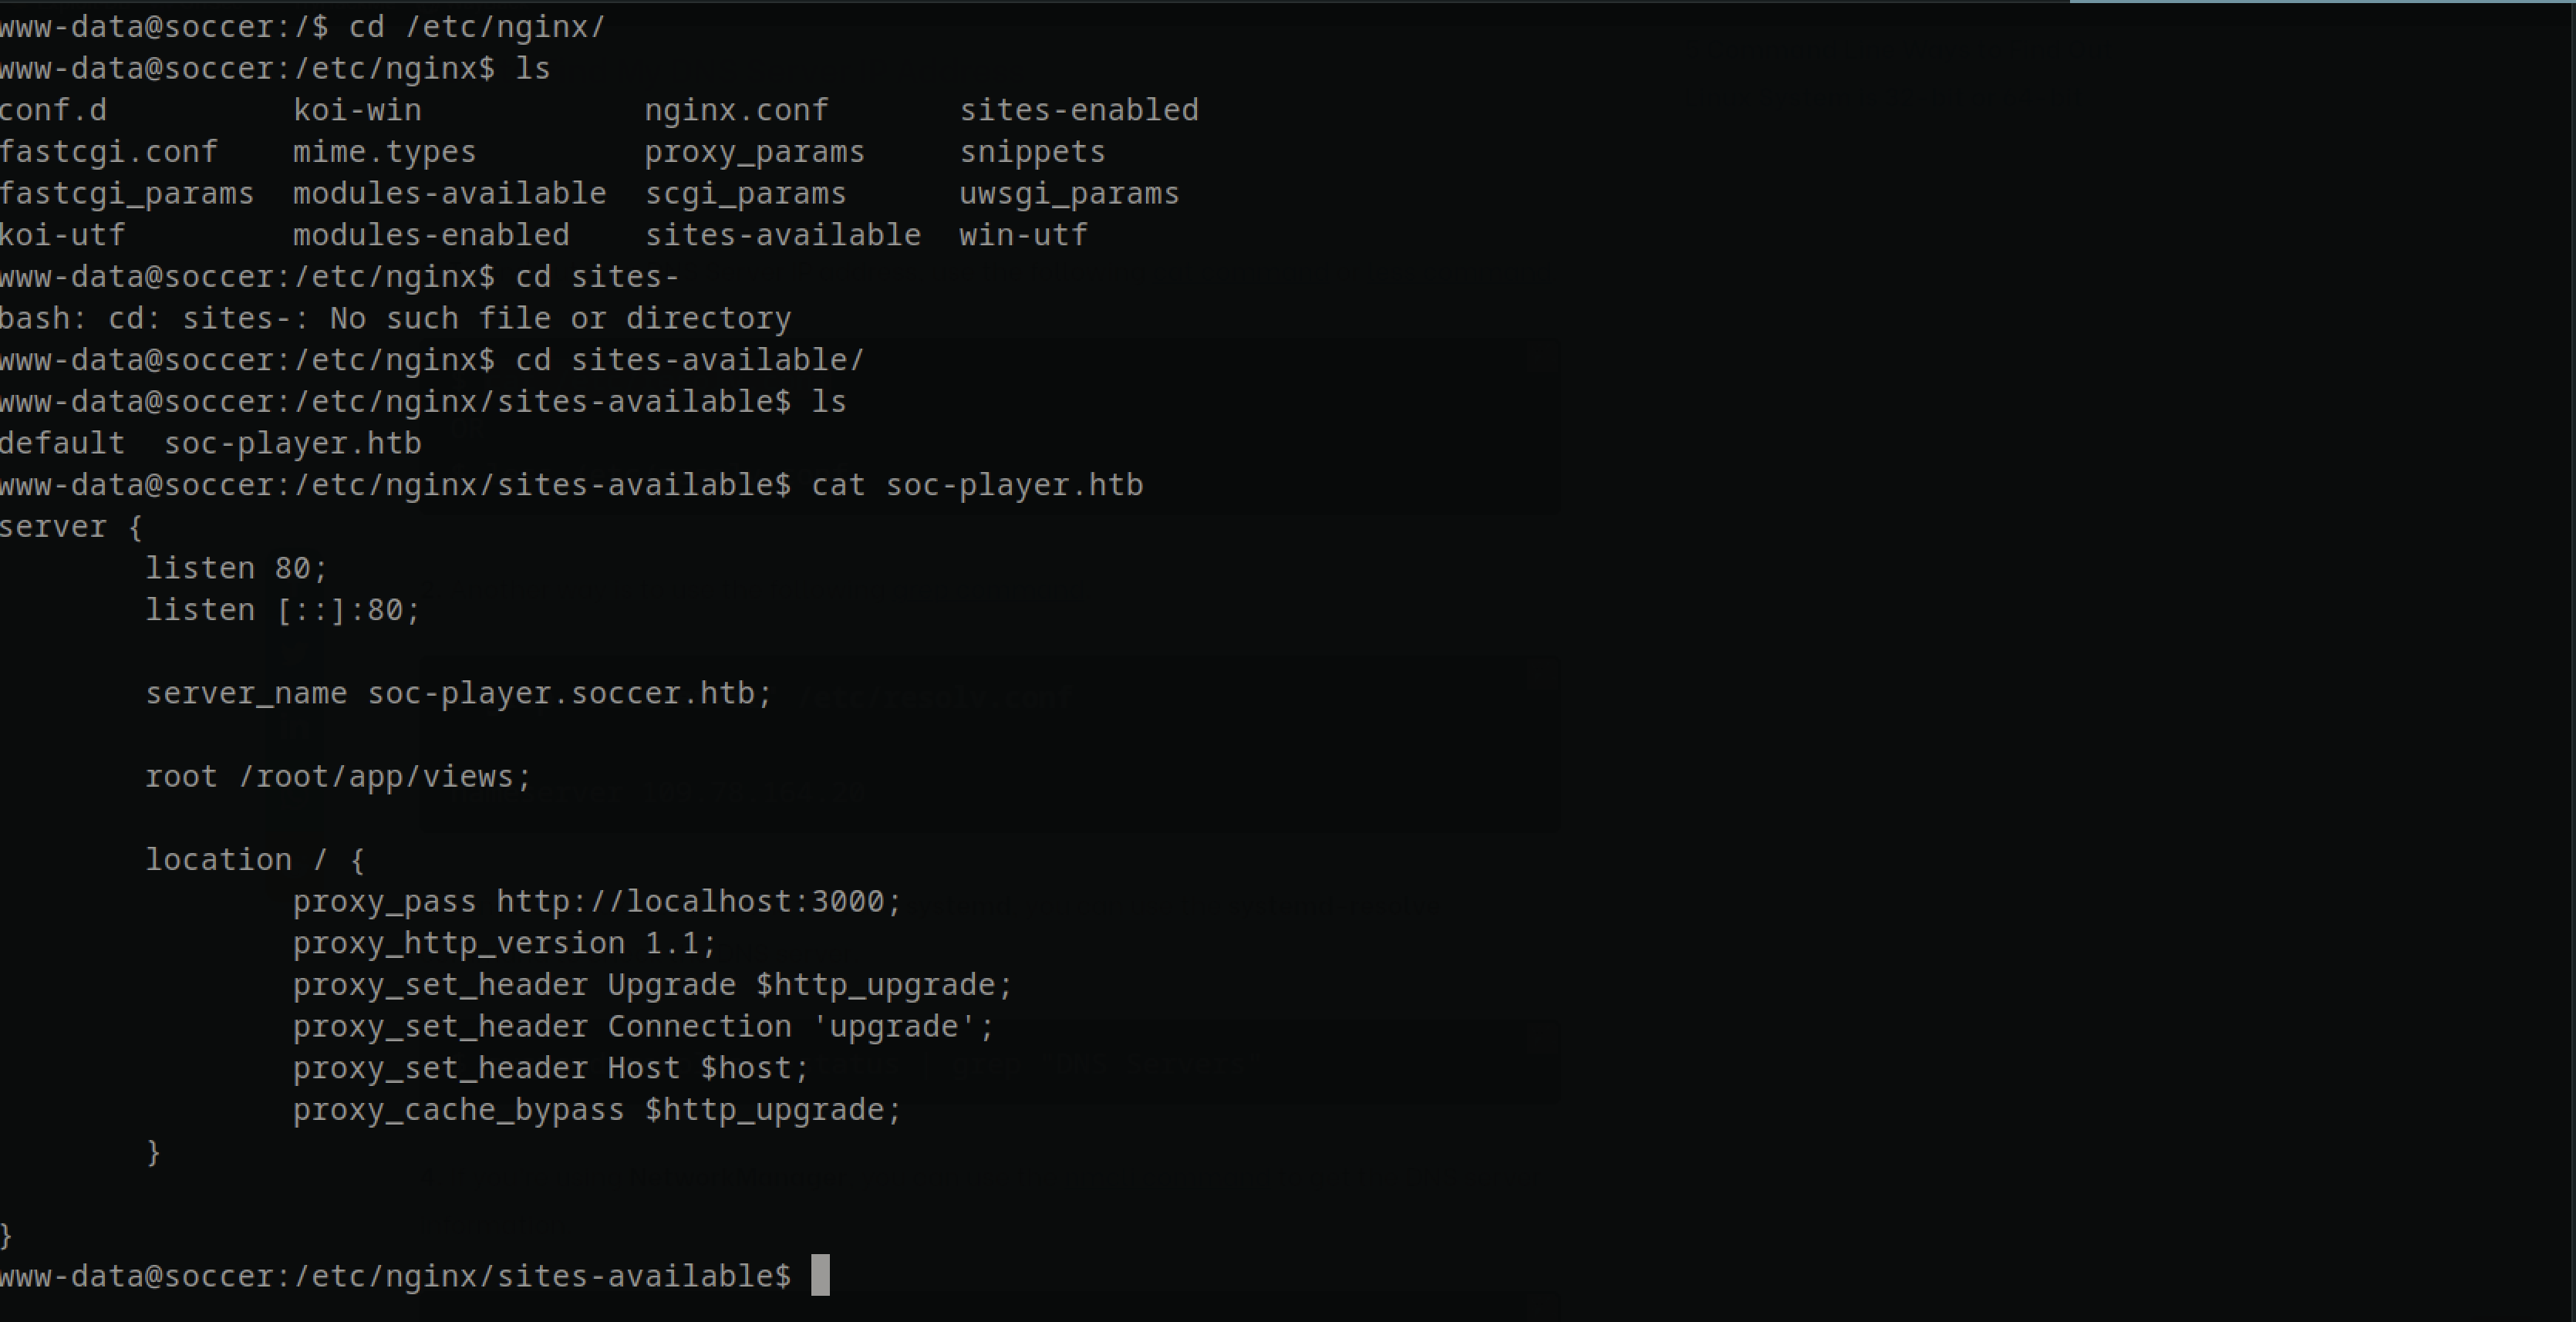Click 'soc-player.soccer.htb' server_name value
The width and height of the screenshot is (2576, 1322).
click(561, 693)
